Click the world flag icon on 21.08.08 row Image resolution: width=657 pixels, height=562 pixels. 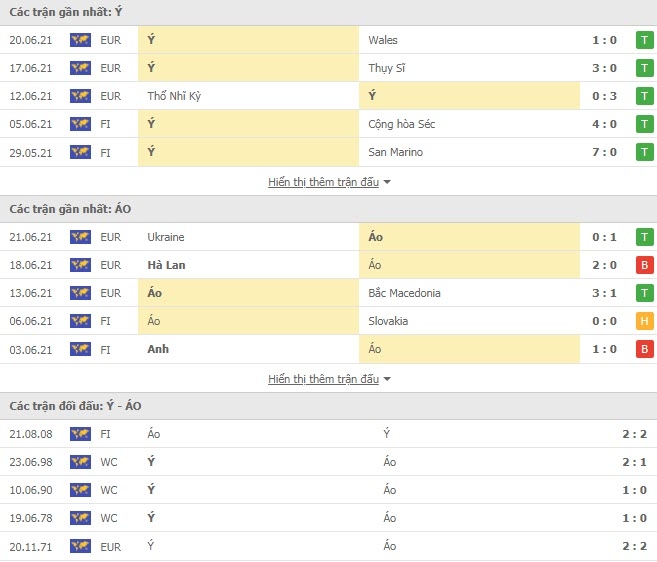pos(80,434)
